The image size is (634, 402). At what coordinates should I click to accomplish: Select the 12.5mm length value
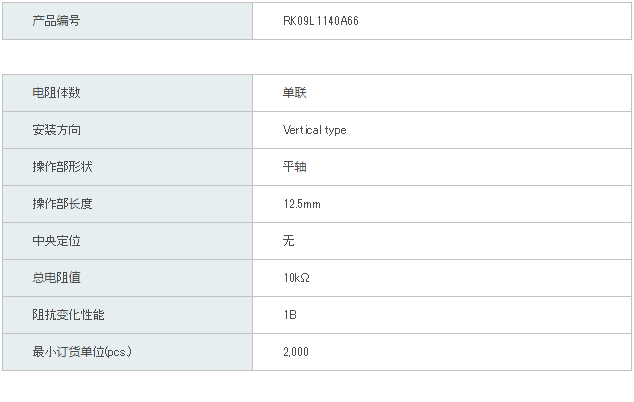[302, 204]
